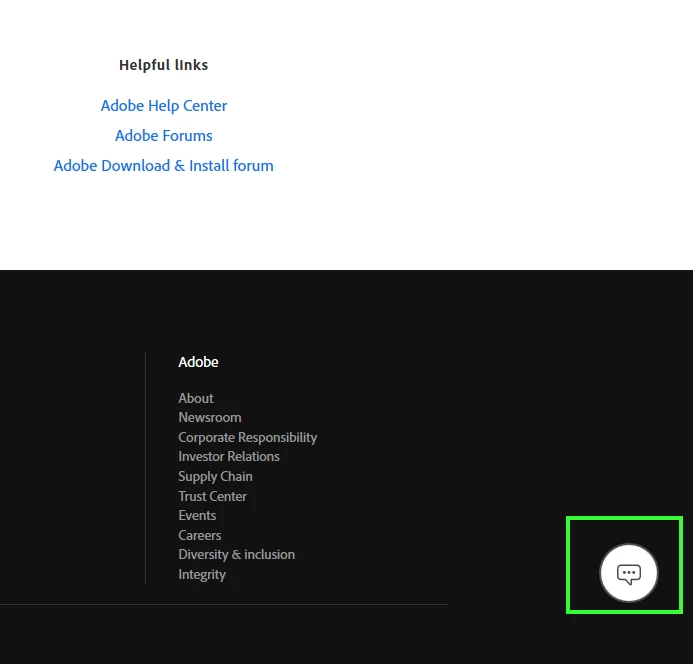
Task: Open Diversity & inclusion footer link
Action: (236, 555)
